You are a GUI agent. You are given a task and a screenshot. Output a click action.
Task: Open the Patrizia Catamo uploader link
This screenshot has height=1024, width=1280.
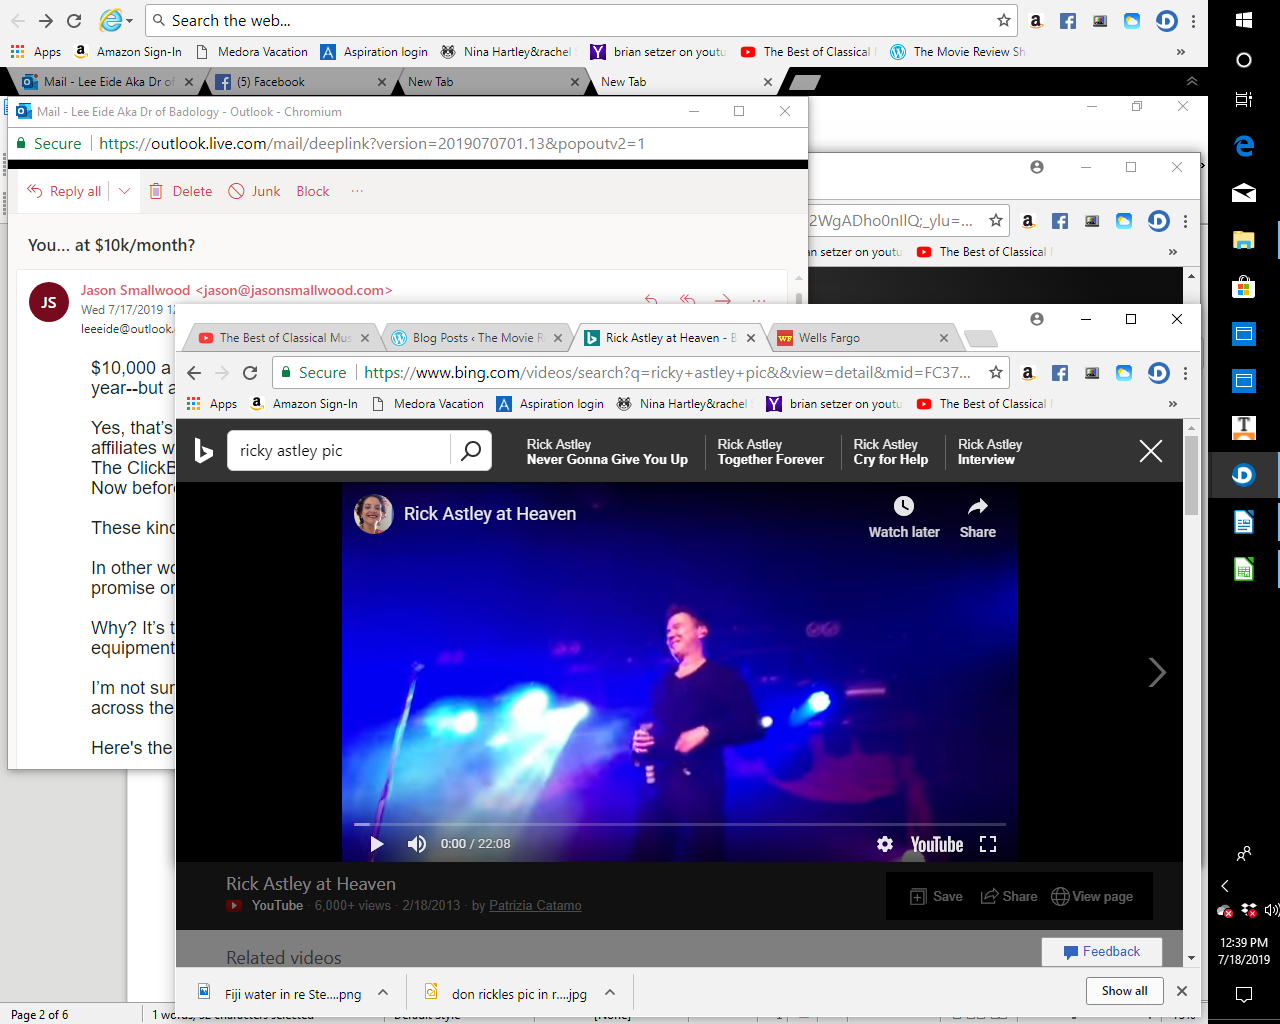pos(535,906)
